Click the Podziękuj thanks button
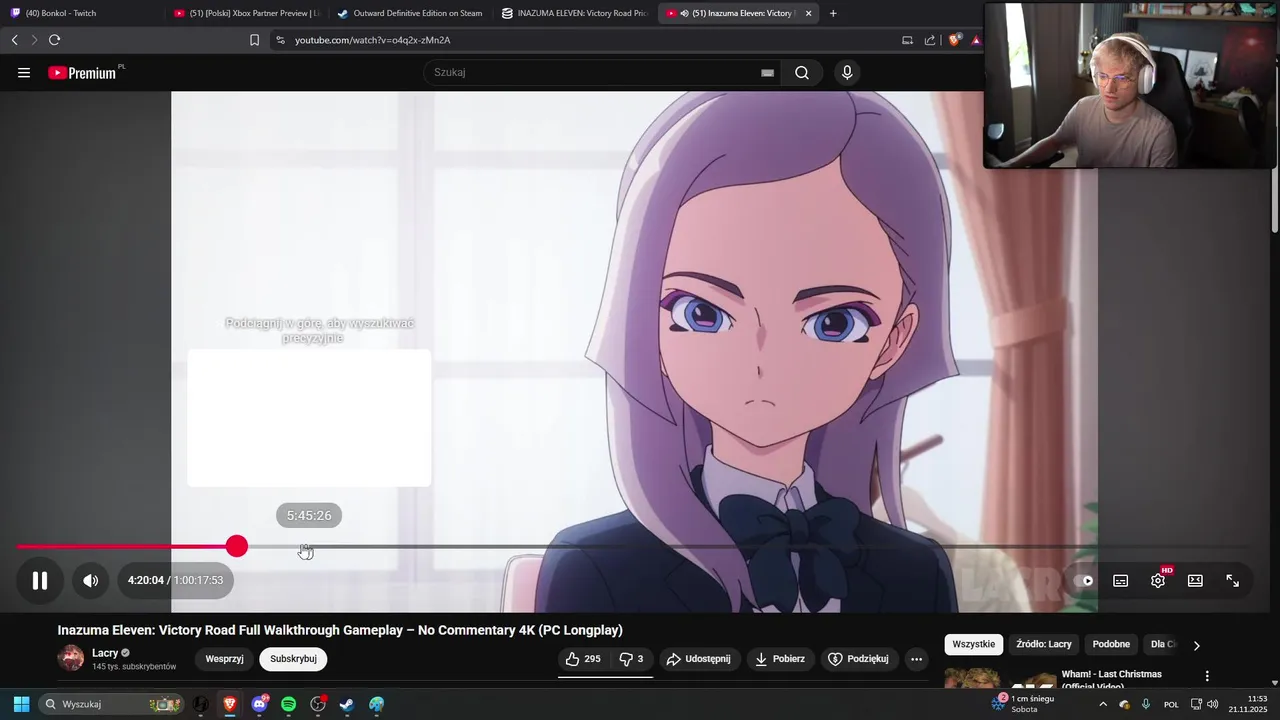The image size is (1280, 720). click(859, 659)
